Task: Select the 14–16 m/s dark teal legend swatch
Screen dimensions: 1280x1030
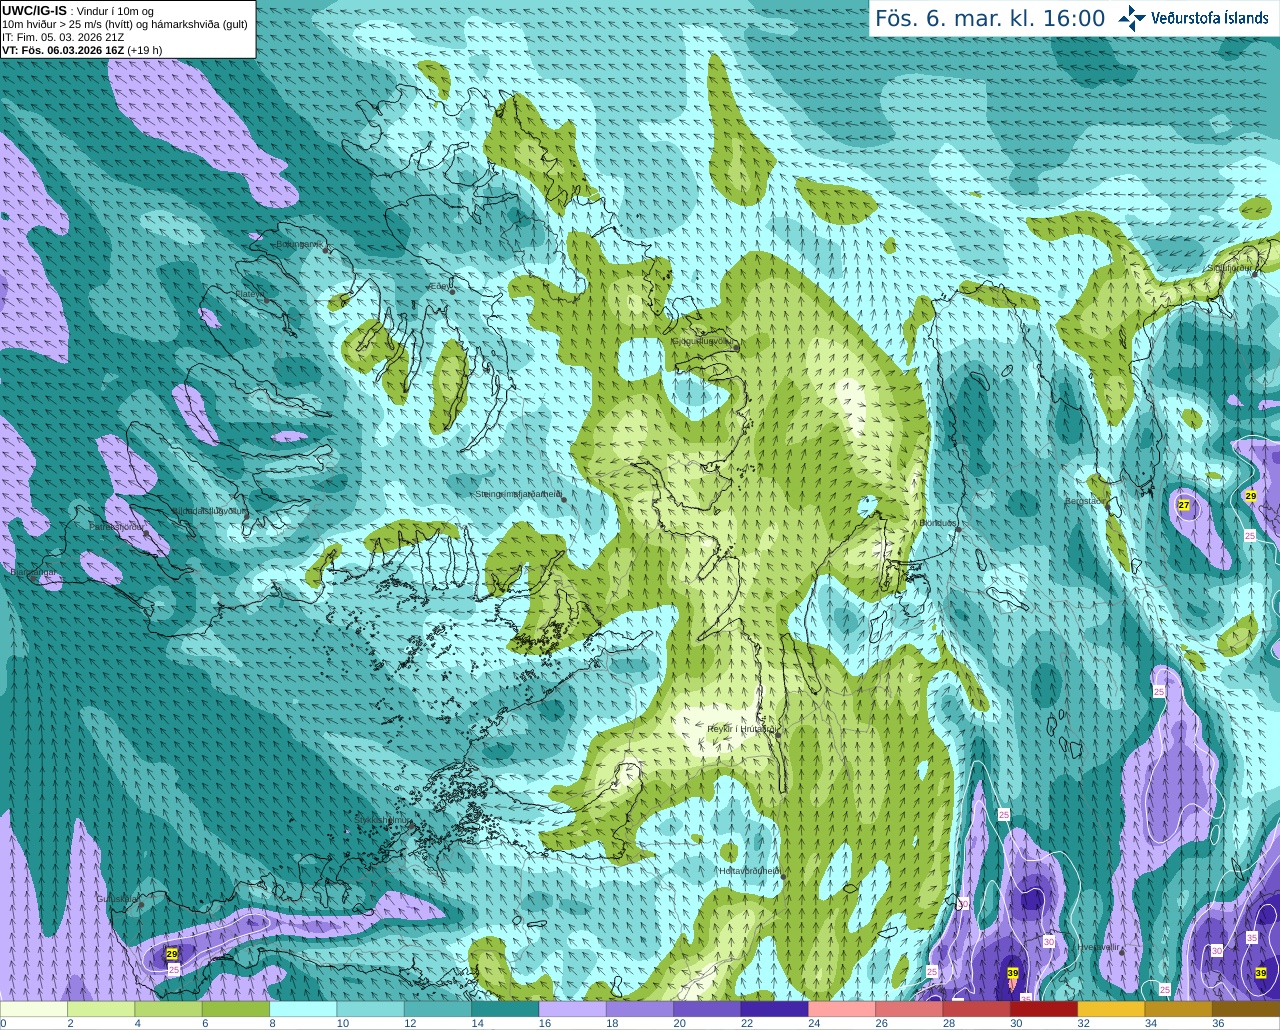Action: click(505, 1009)
